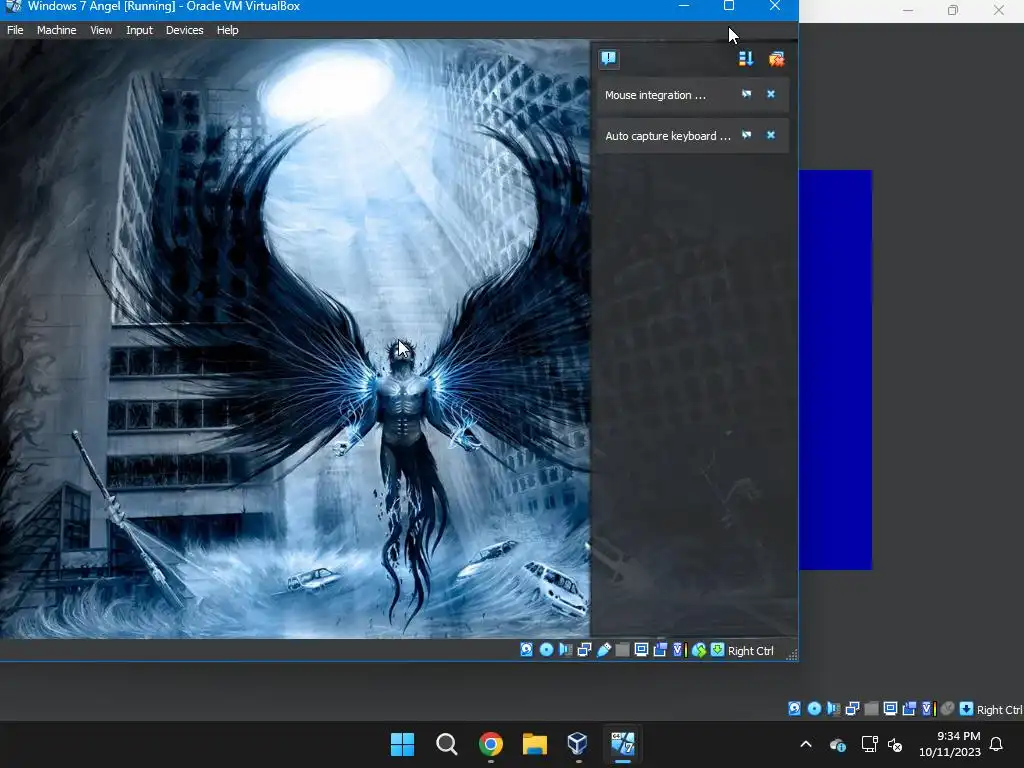The width and height of the screenshot is (1024, 768).
Task: Click the display indicator in the background VM status bar
Action: tap(890, 709)
